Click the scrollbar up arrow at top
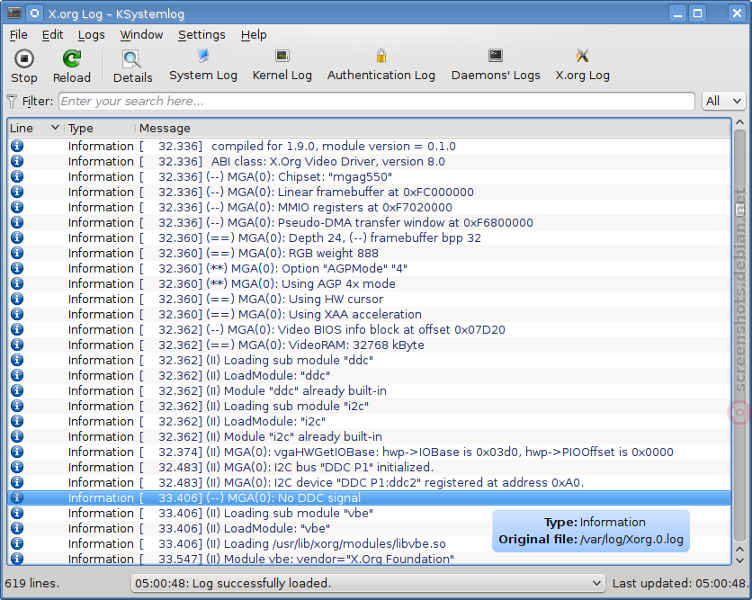Image resolution: width=752 pixels, height=600 pixels. tap(740, 122)
